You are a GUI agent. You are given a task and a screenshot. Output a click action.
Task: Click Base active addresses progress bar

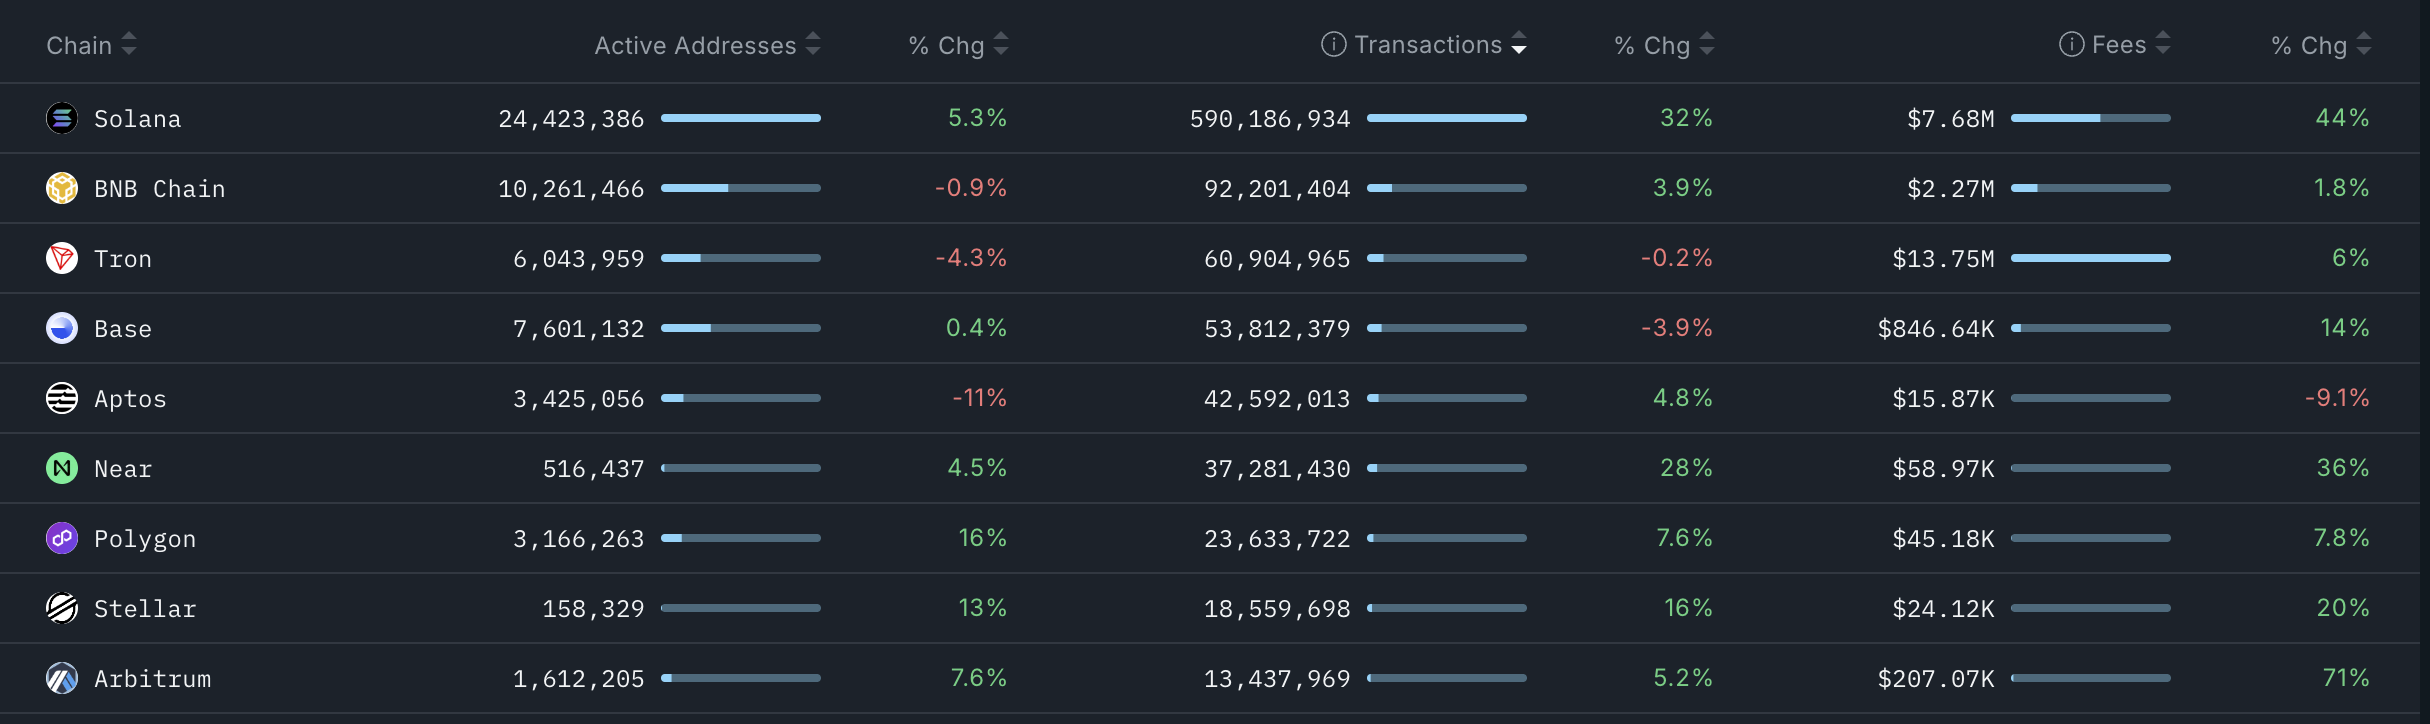coord(741,328)
